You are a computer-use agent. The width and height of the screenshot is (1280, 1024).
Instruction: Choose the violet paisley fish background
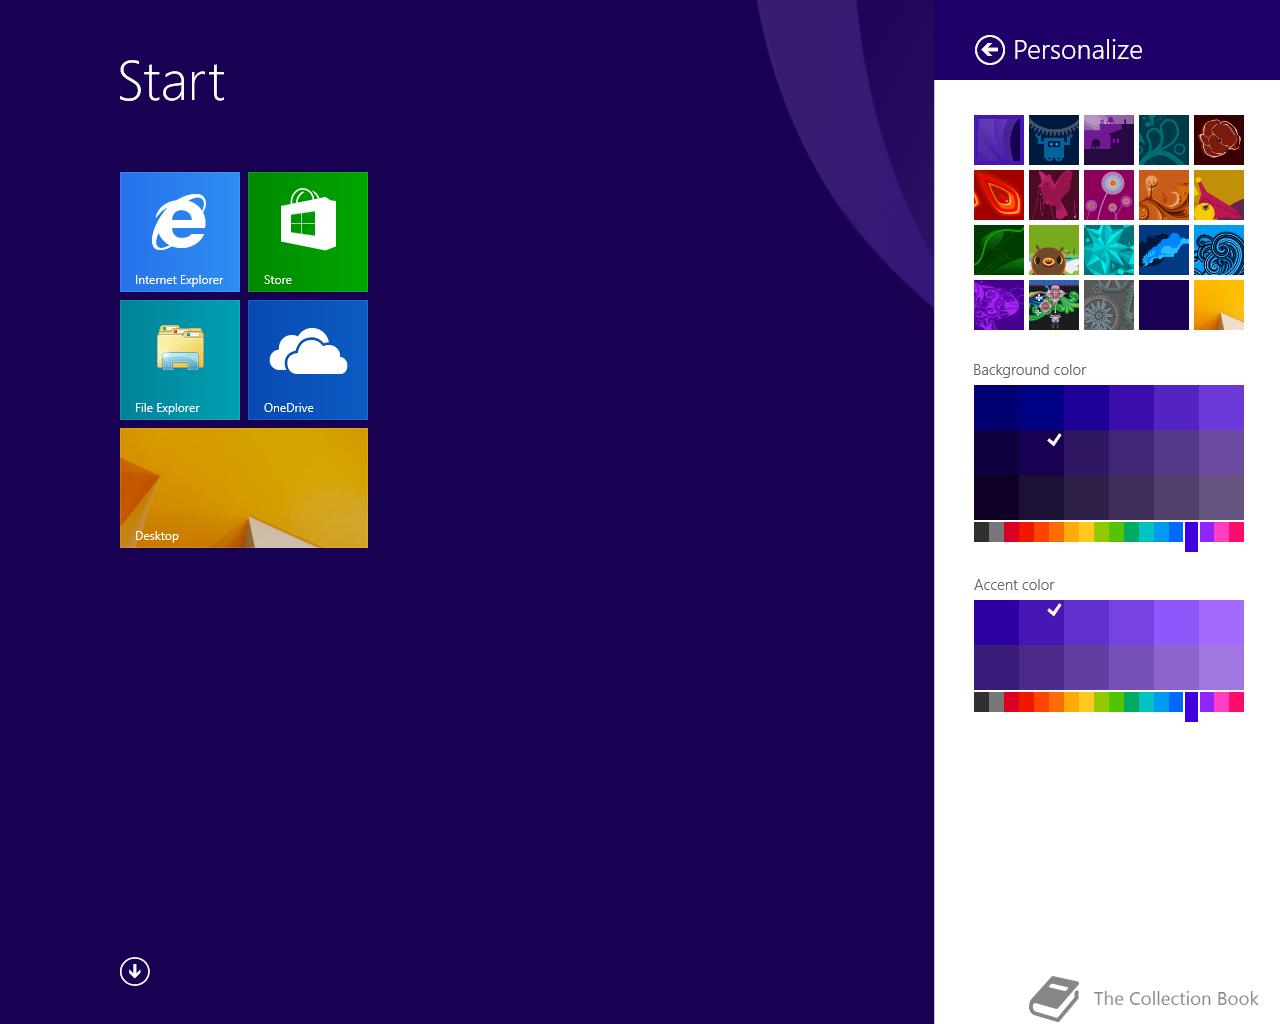[999, 305]
